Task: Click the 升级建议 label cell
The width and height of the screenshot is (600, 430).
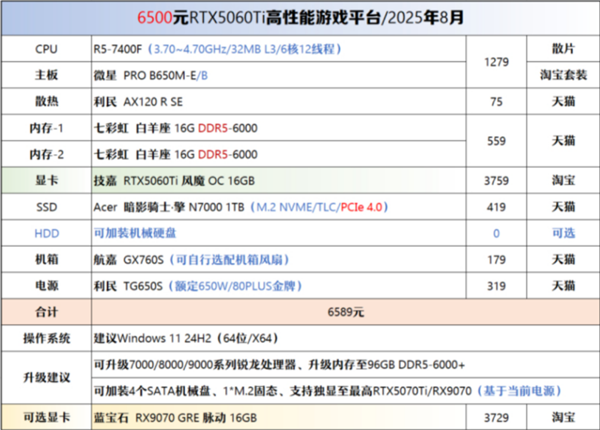Action: (x=46, y=378)
